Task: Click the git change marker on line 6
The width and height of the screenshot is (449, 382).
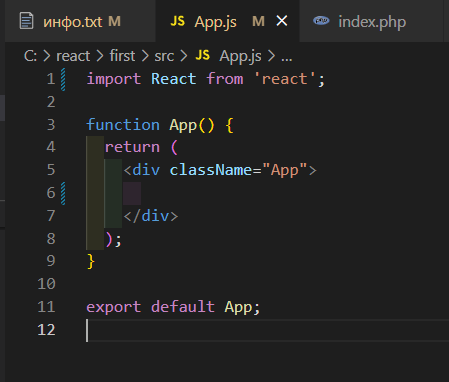Action: click(63, 193)
